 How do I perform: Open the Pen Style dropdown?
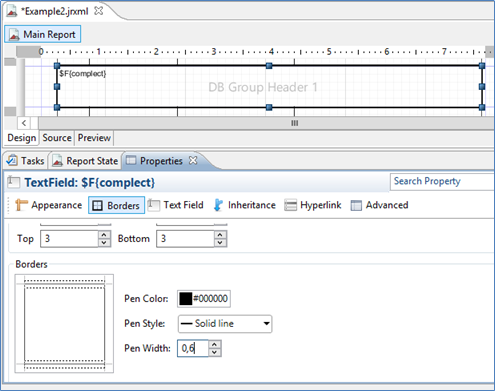point(225,324)
